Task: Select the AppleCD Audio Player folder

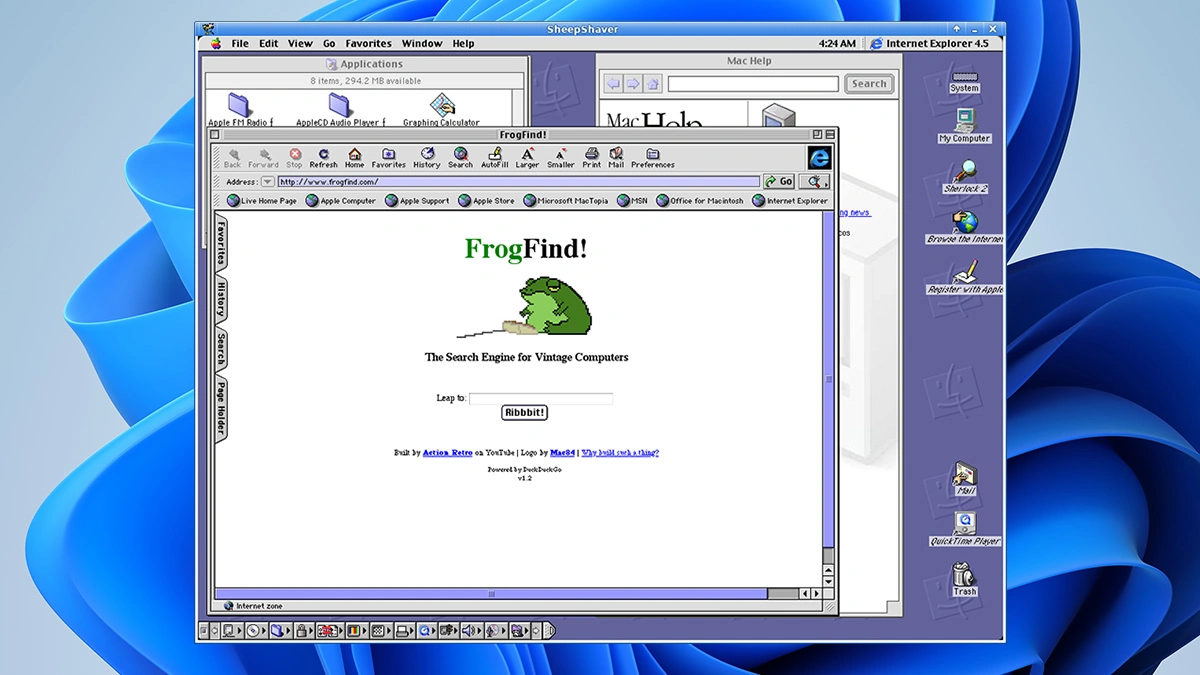Action: [x=340, y=109]
